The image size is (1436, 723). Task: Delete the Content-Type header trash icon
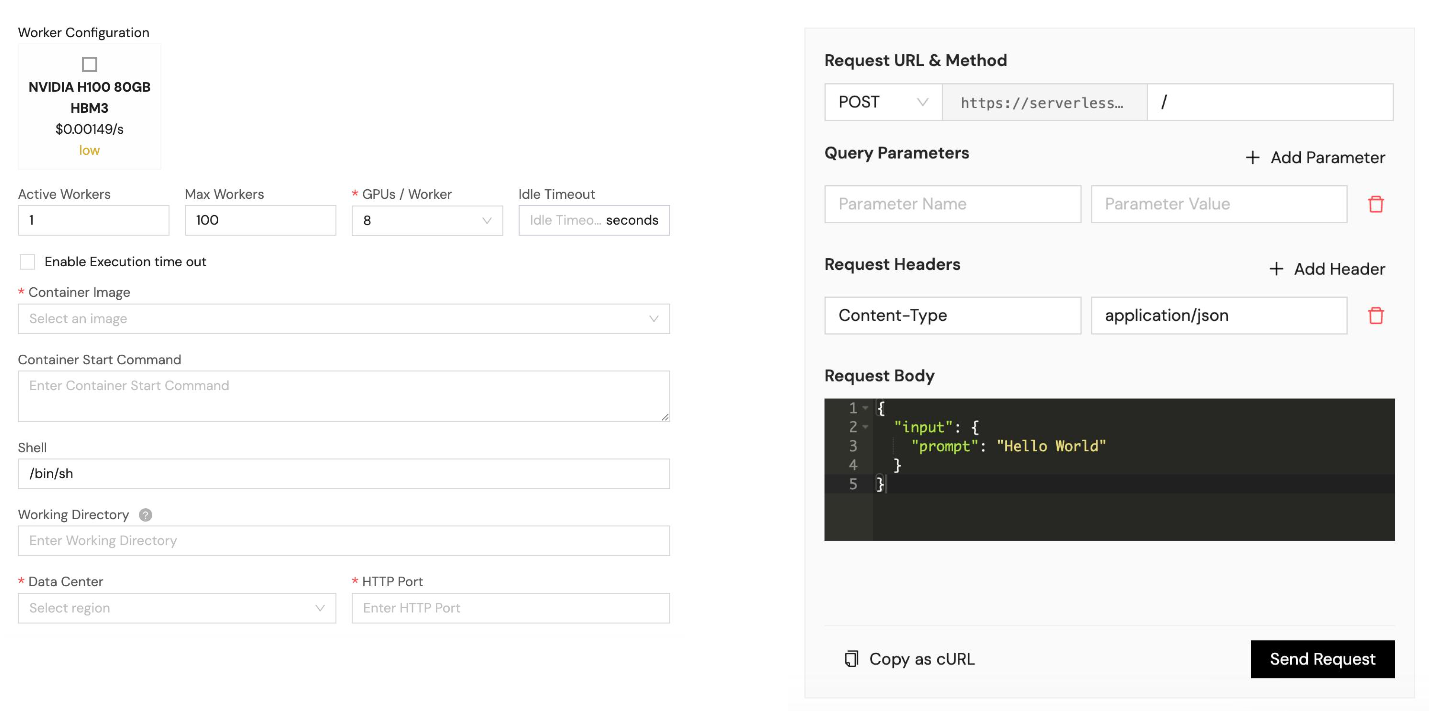pyautogui.click(x=1376, y=315)
